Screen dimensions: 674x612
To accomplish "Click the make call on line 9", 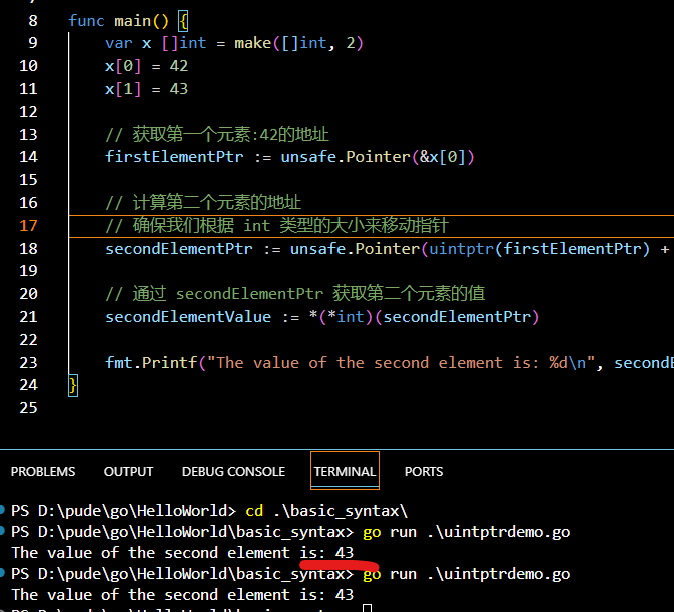I will pyautogui.click(x=252, y=43).
